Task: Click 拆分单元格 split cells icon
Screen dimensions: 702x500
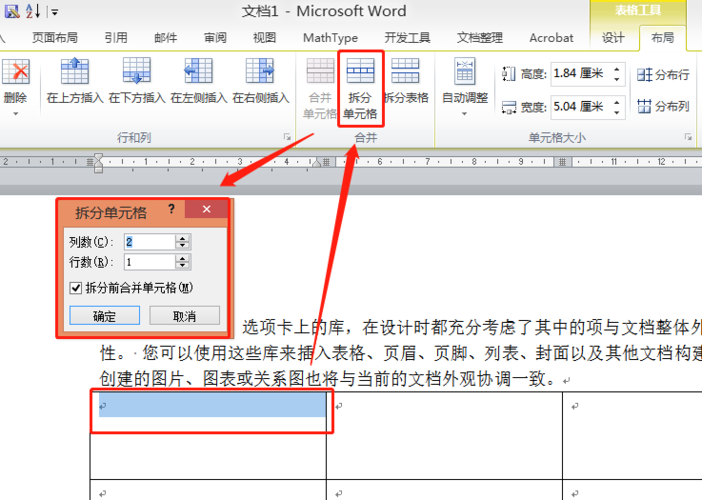Action: pos(360,72)
